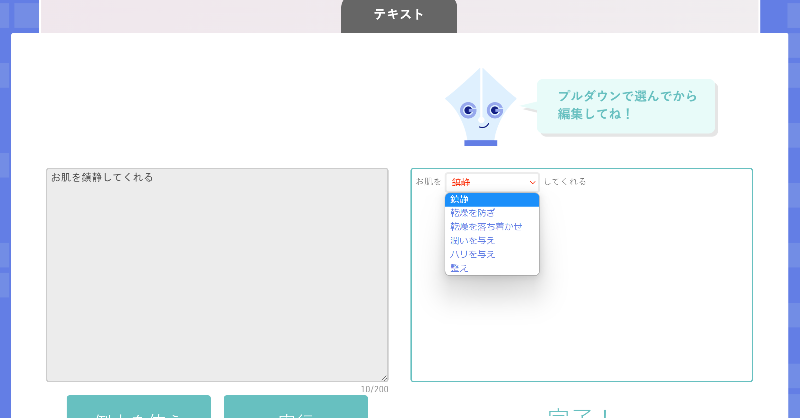Click the 例文を使う teal button
Viewport: 800px width, 418px height.
pos(139,407)
